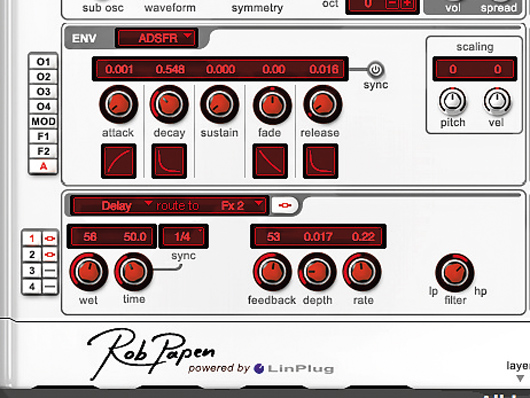Enable FX slot 3 bypass toggle
The image size is (530, 398).
click(x=50, y=271)
